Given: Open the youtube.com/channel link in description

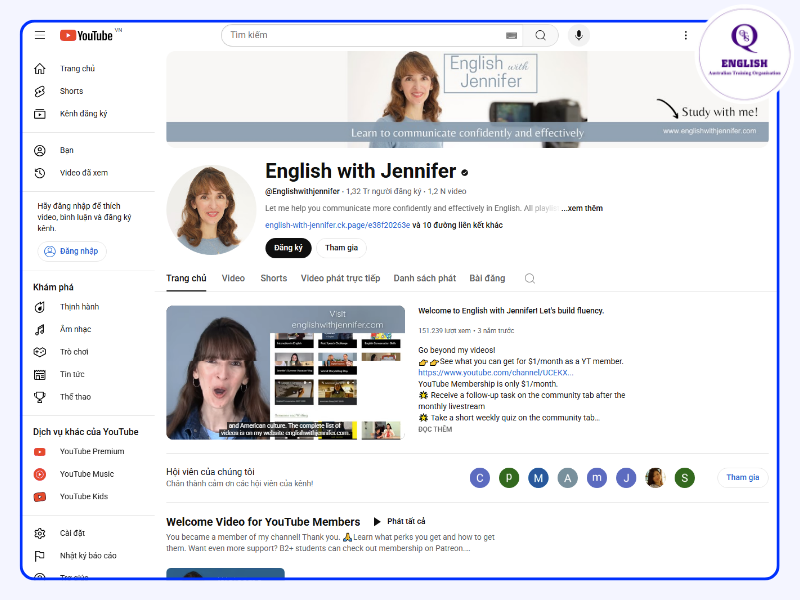Looking at the screenshot, I should 495,372.
